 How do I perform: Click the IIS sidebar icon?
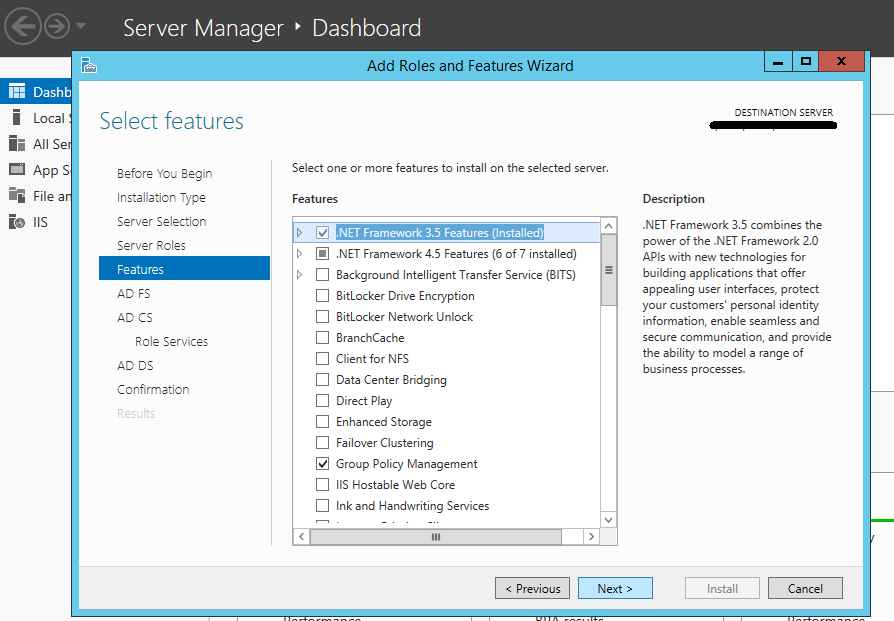point(17,221)
